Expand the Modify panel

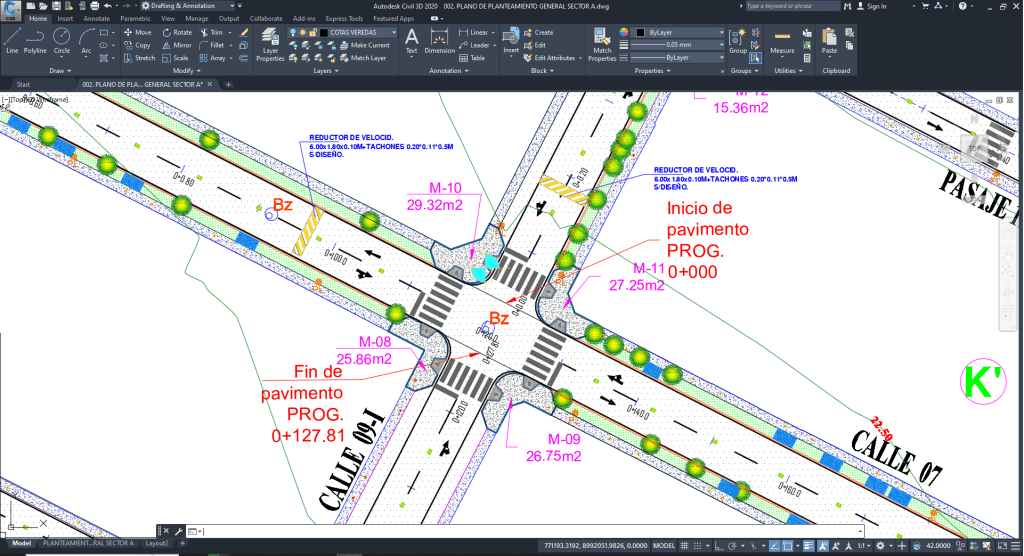pos(187,71)
